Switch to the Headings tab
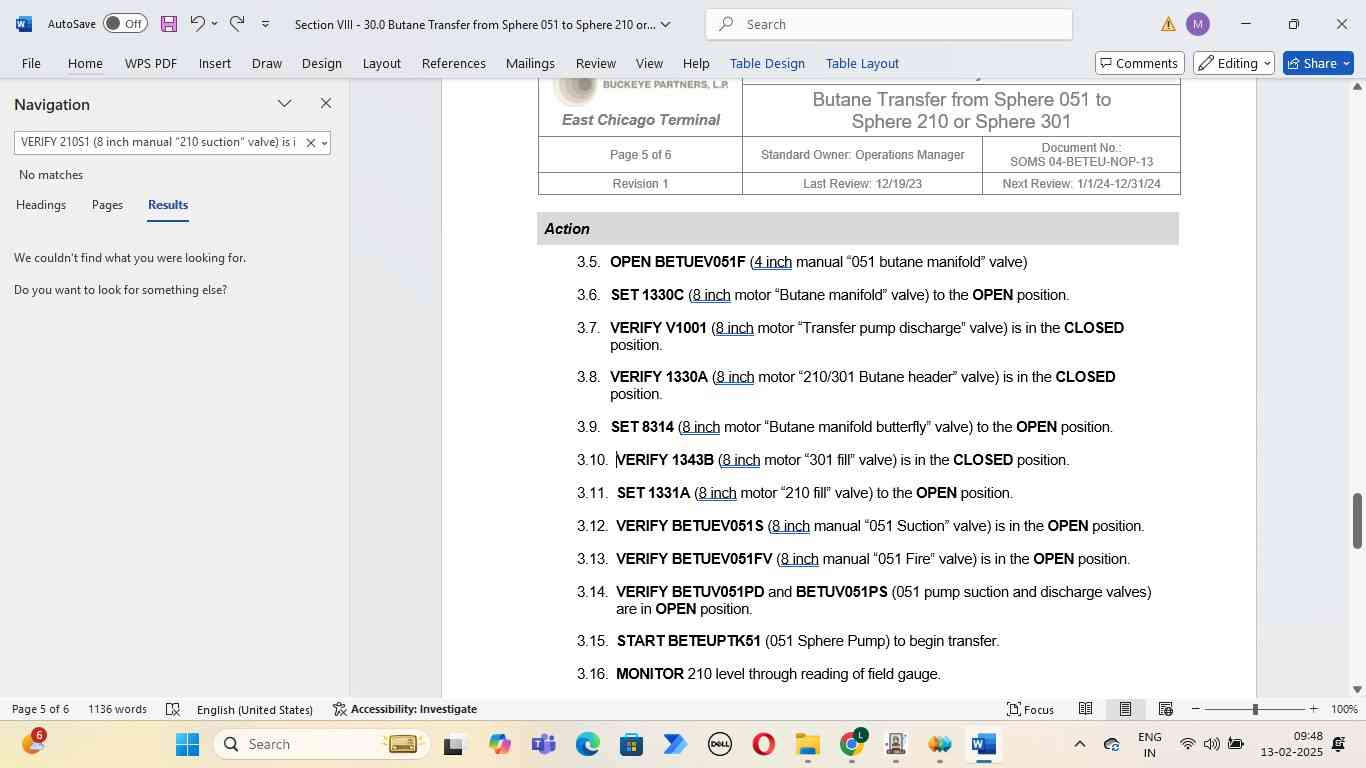The width and height of the screenshot is (1366, 768). coord(41,205)
